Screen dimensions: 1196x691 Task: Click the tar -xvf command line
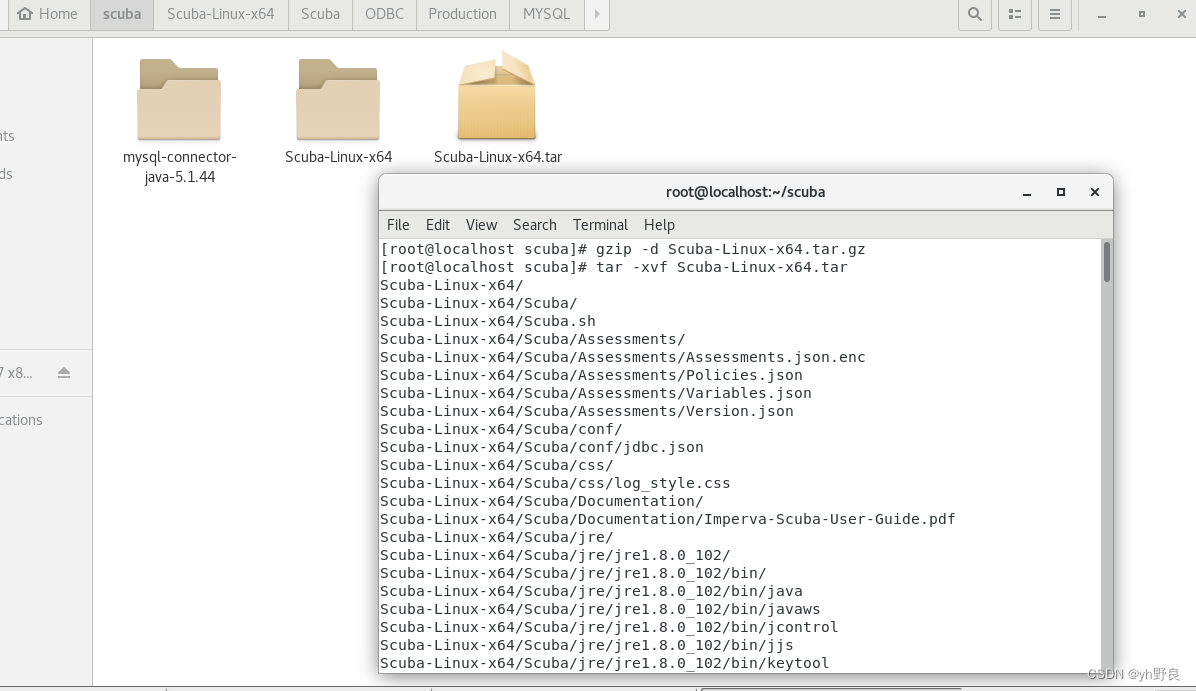(614, 268)
